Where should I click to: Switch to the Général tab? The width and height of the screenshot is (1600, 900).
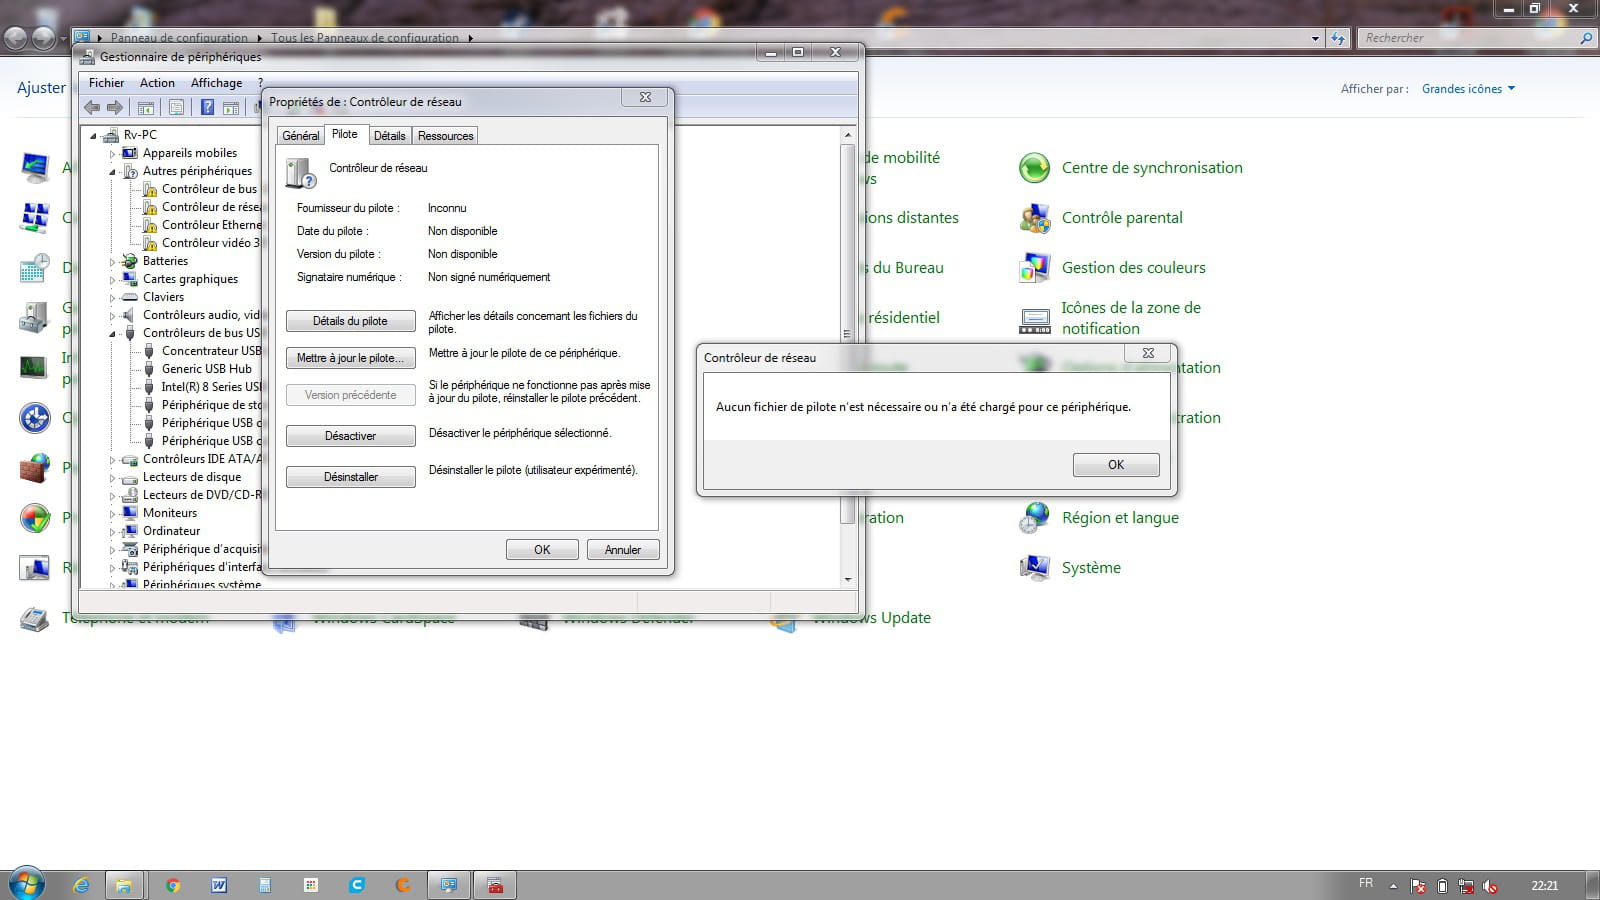[300, 136]
